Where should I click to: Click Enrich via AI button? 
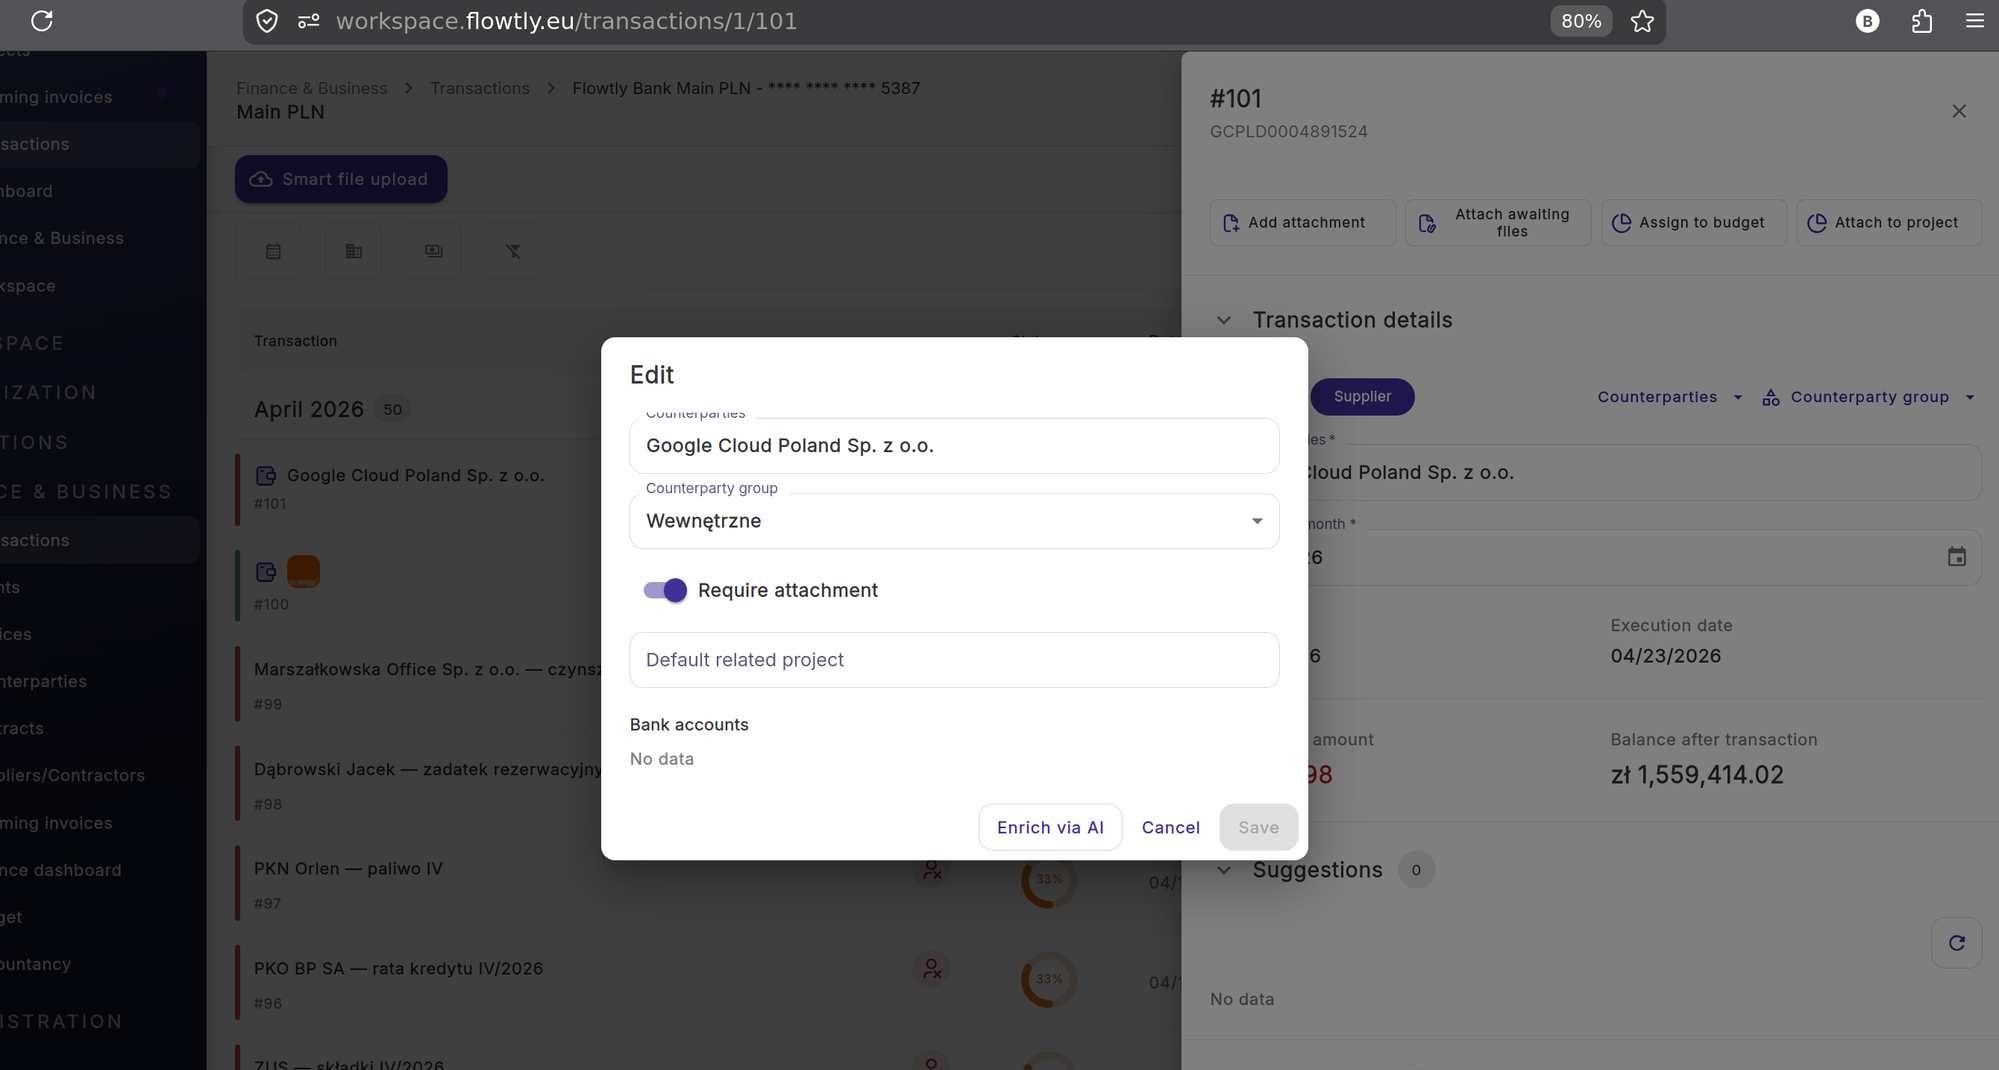click(x=1050, y=827)
